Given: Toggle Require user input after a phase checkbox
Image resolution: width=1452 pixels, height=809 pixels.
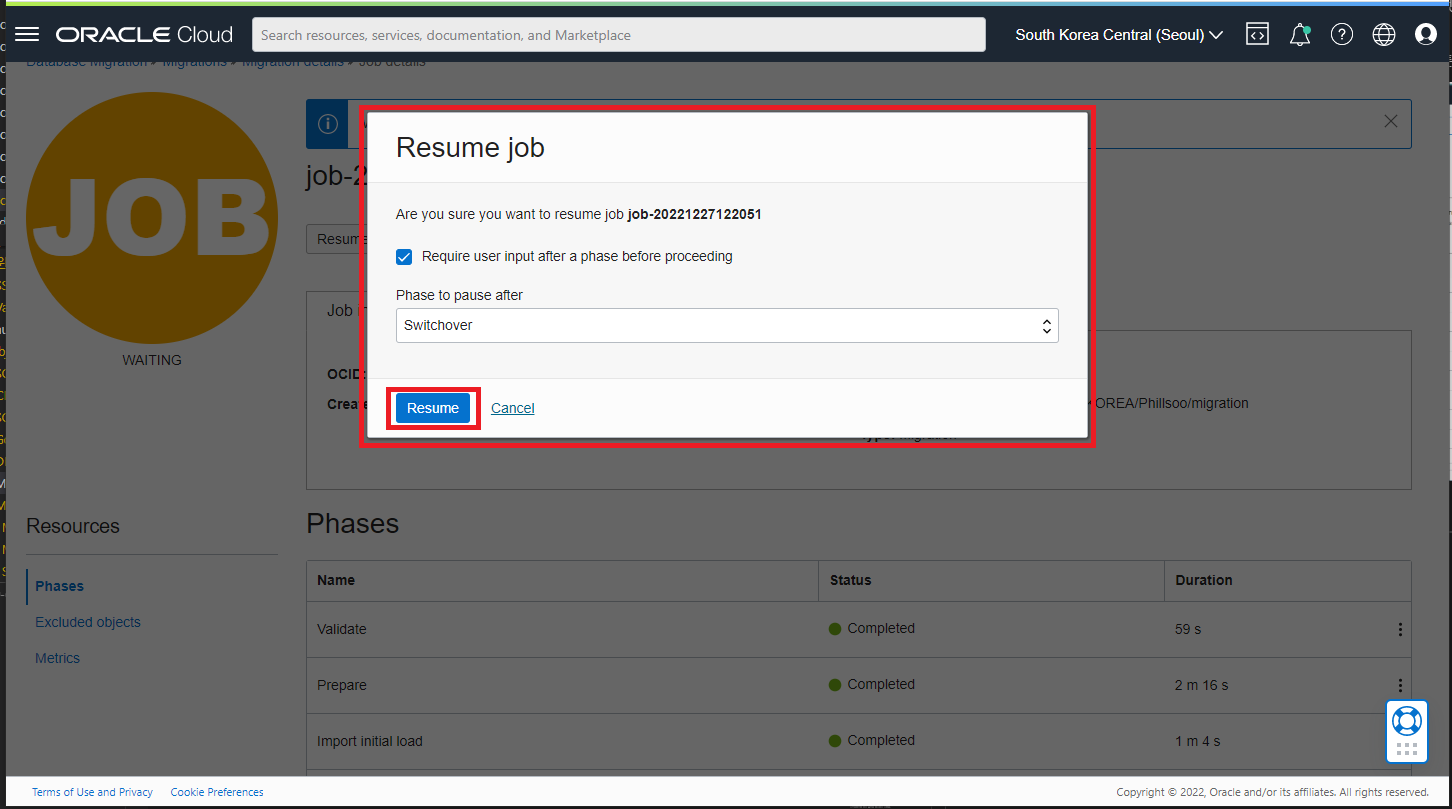Looking at the screenshot, I should tap(404, 257).
